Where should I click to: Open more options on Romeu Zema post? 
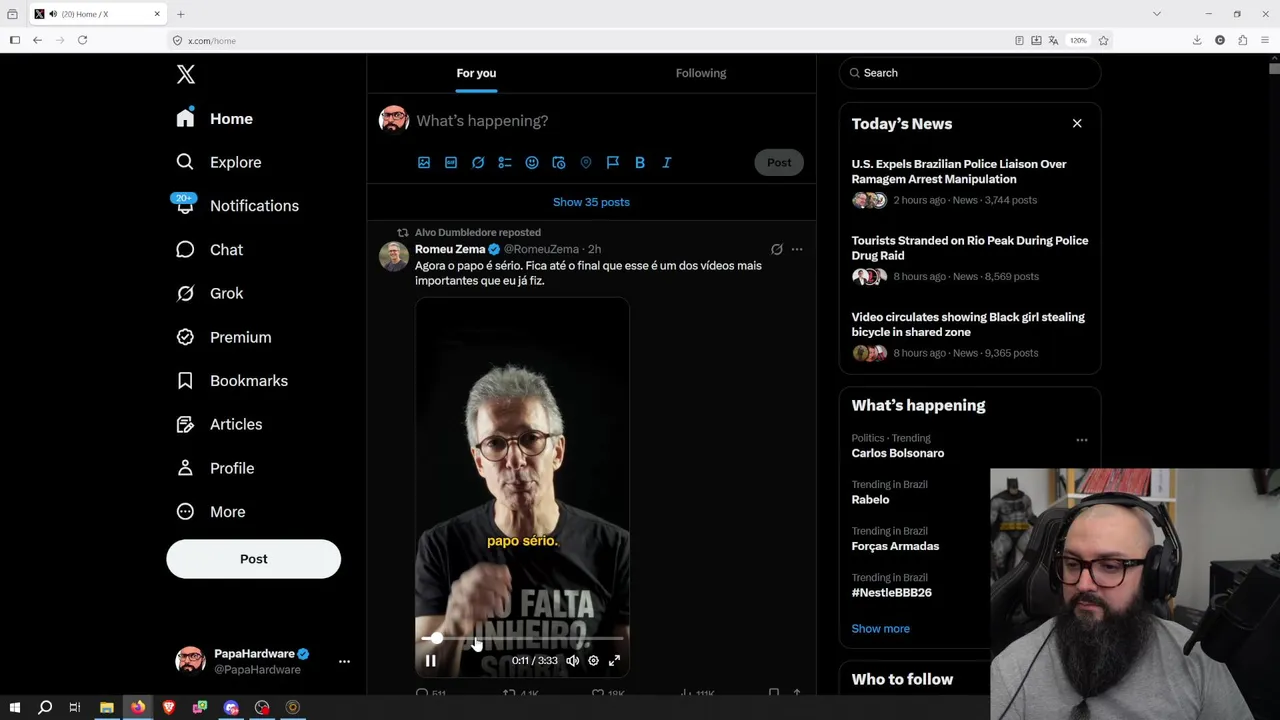pos(797,249)
